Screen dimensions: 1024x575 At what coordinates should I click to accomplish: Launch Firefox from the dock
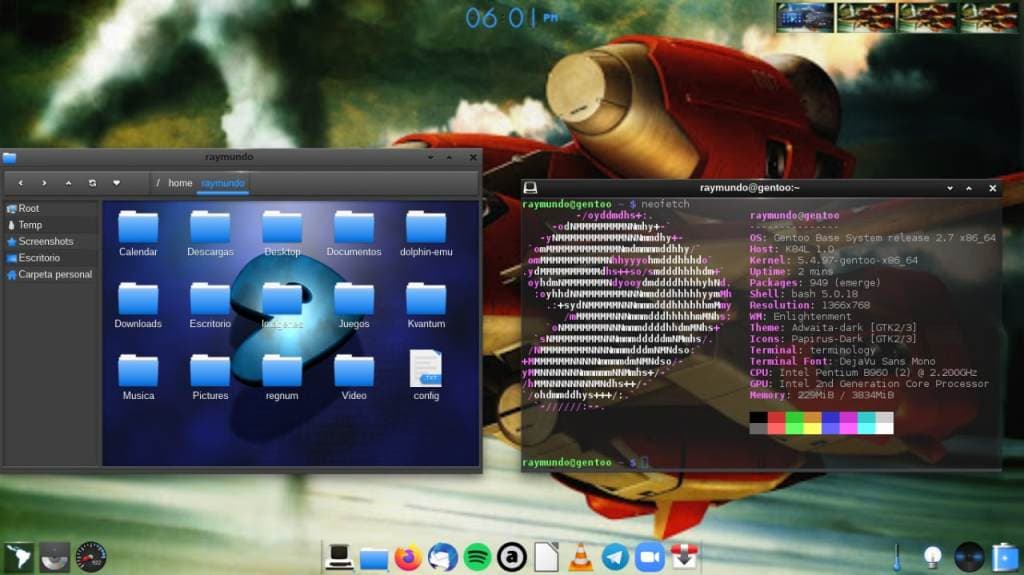point(408,557)
